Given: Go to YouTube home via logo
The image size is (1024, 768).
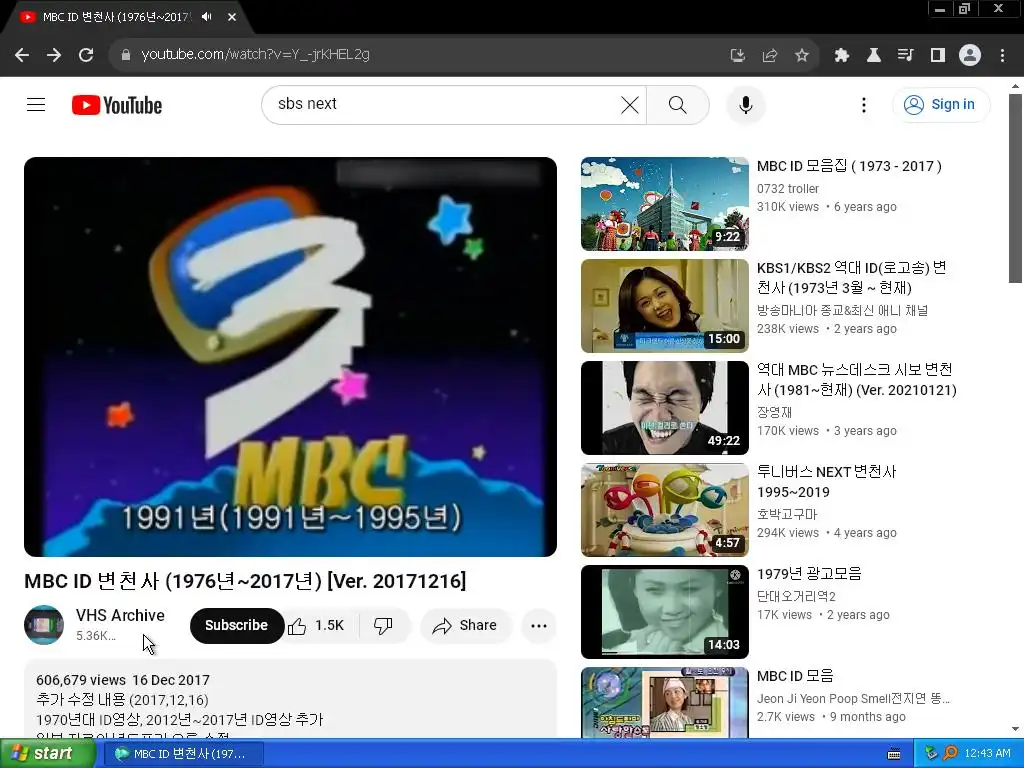Looking at the screenshot, I should 117,105.
